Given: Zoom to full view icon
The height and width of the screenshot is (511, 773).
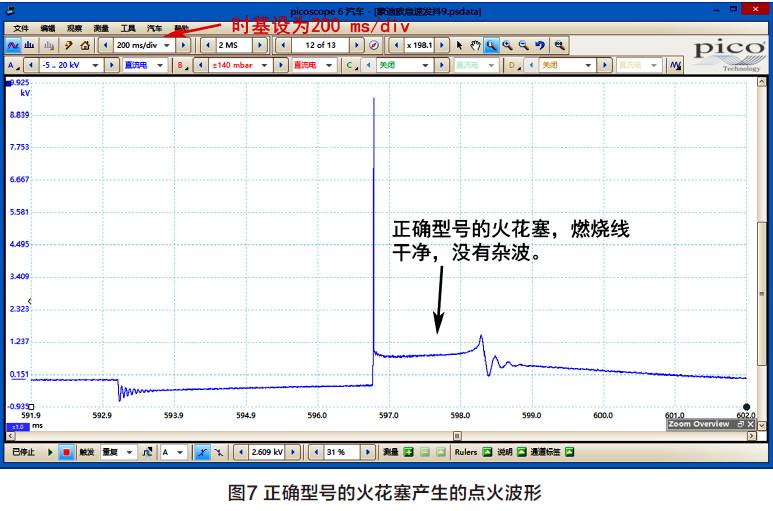Looking at the screenshot, I should (x=559, y=45).
